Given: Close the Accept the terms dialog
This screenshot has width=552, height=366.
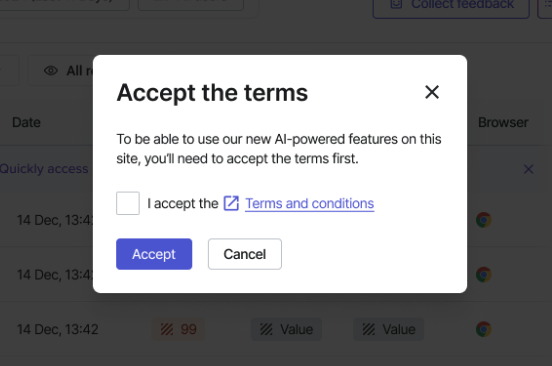Looking at the screenshot, I should tap(432, 92).
